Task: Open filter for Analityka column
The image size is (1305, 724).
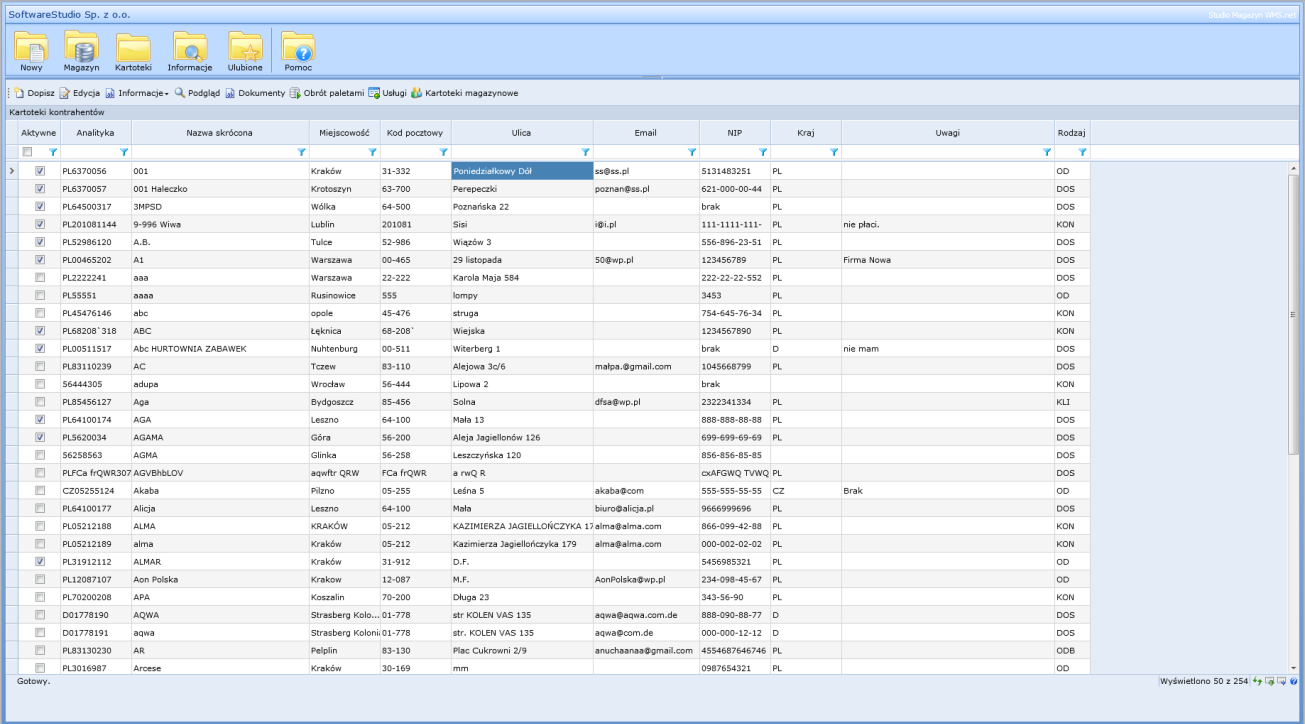Action: (124, 152)
